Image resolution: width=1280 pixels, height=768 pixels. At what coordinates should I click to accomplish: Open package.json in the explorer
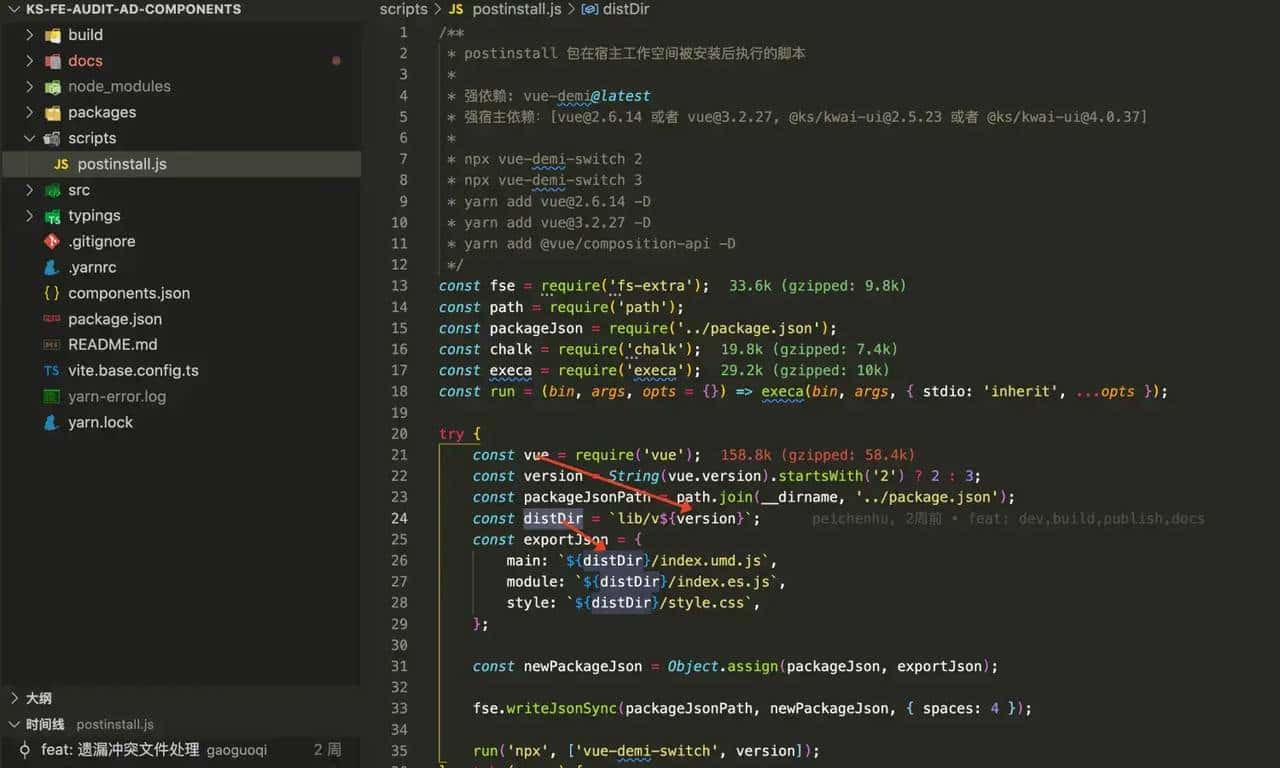114,319
